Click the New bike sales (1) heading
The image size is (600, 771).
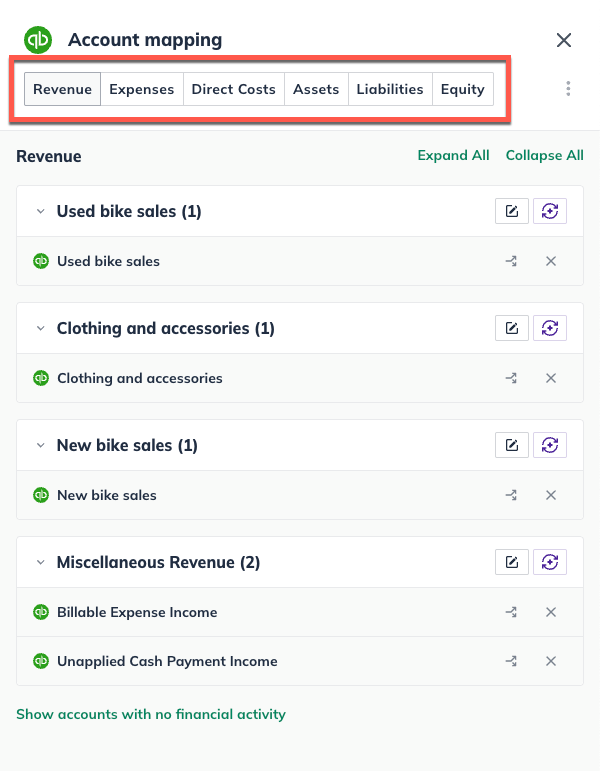[127, 445]
